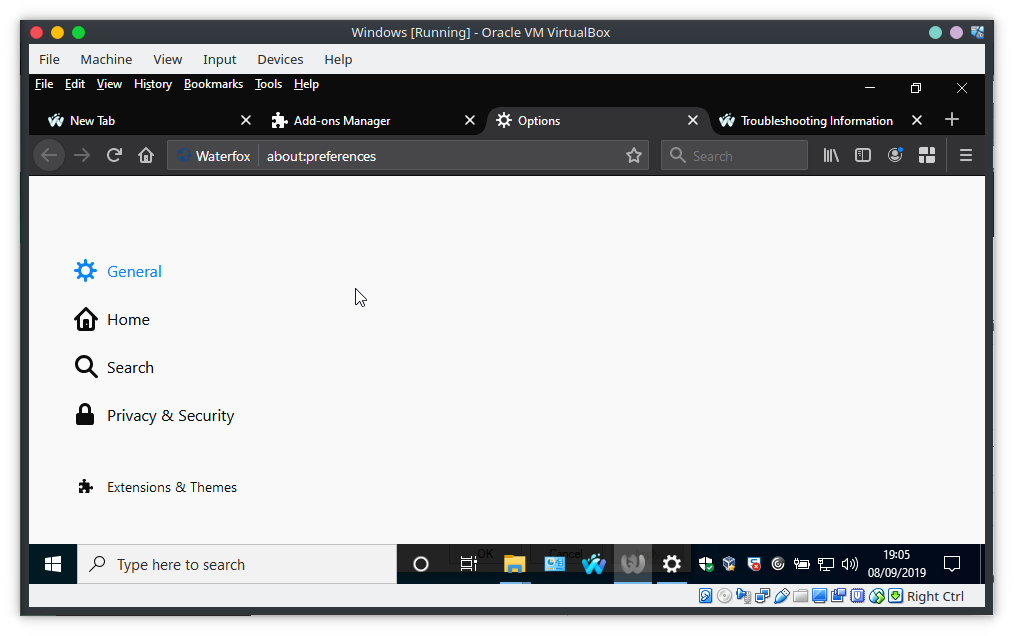Bookmark this page with the star icon
Viewport: 1014px width, 636px height.
[634, 155]
